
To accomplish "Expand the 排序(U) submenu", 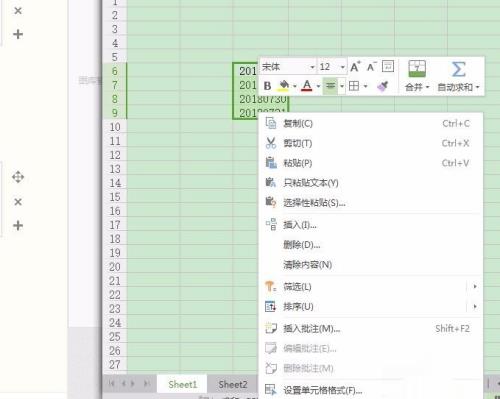I will pos(475,306).
